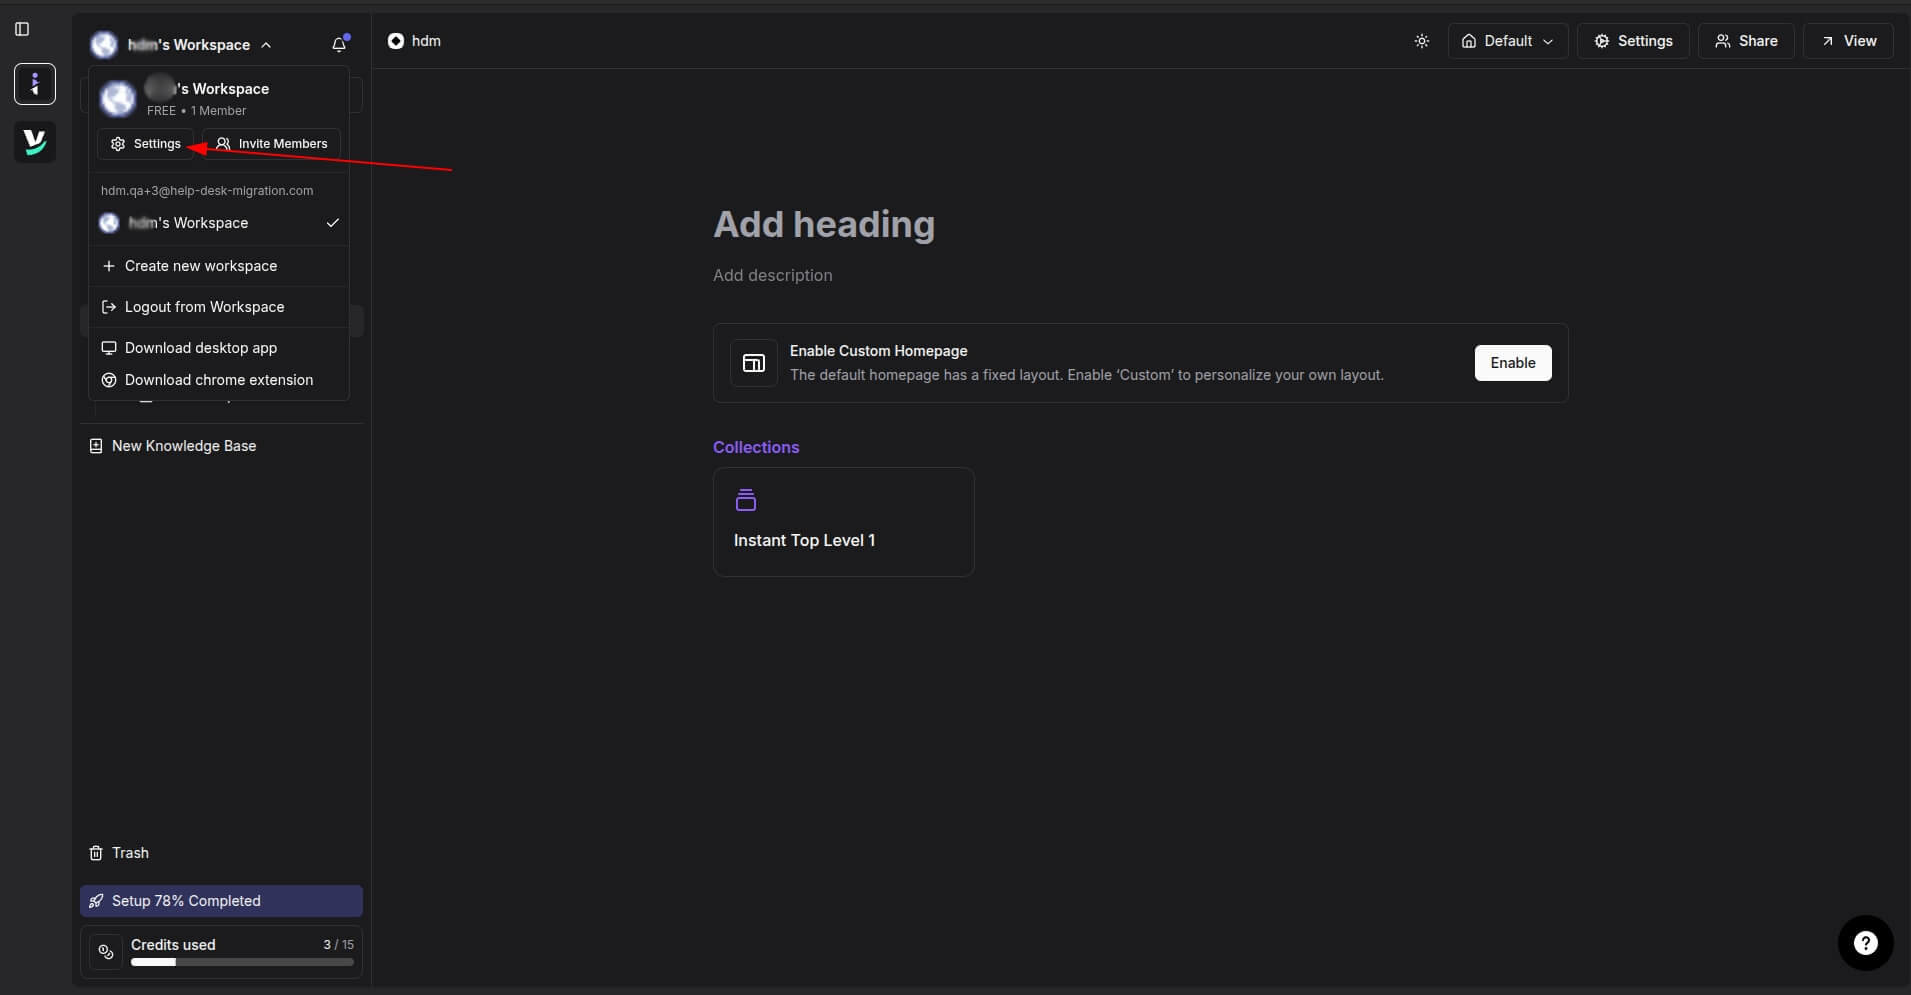Click the app logo in the left rail
Screen dimensions: 1911x995
34,141
